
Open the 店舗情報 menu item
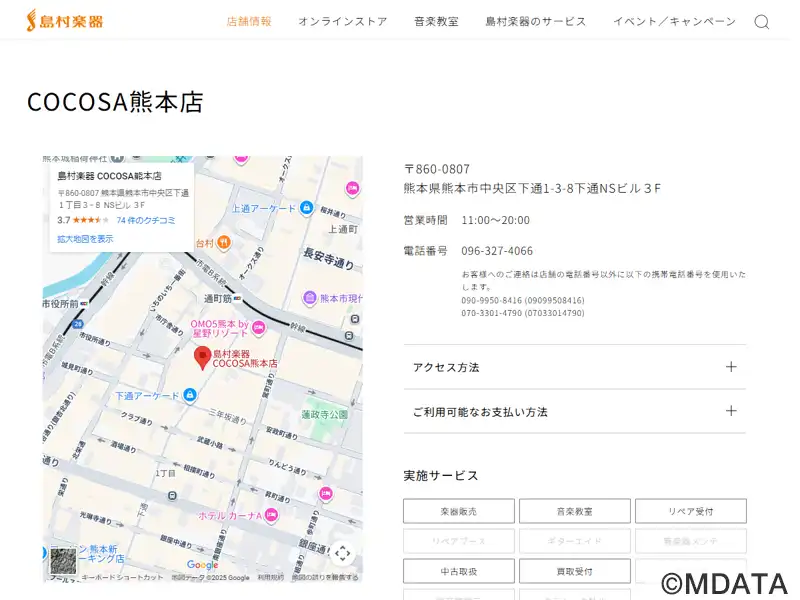click(x=249, y=21)
